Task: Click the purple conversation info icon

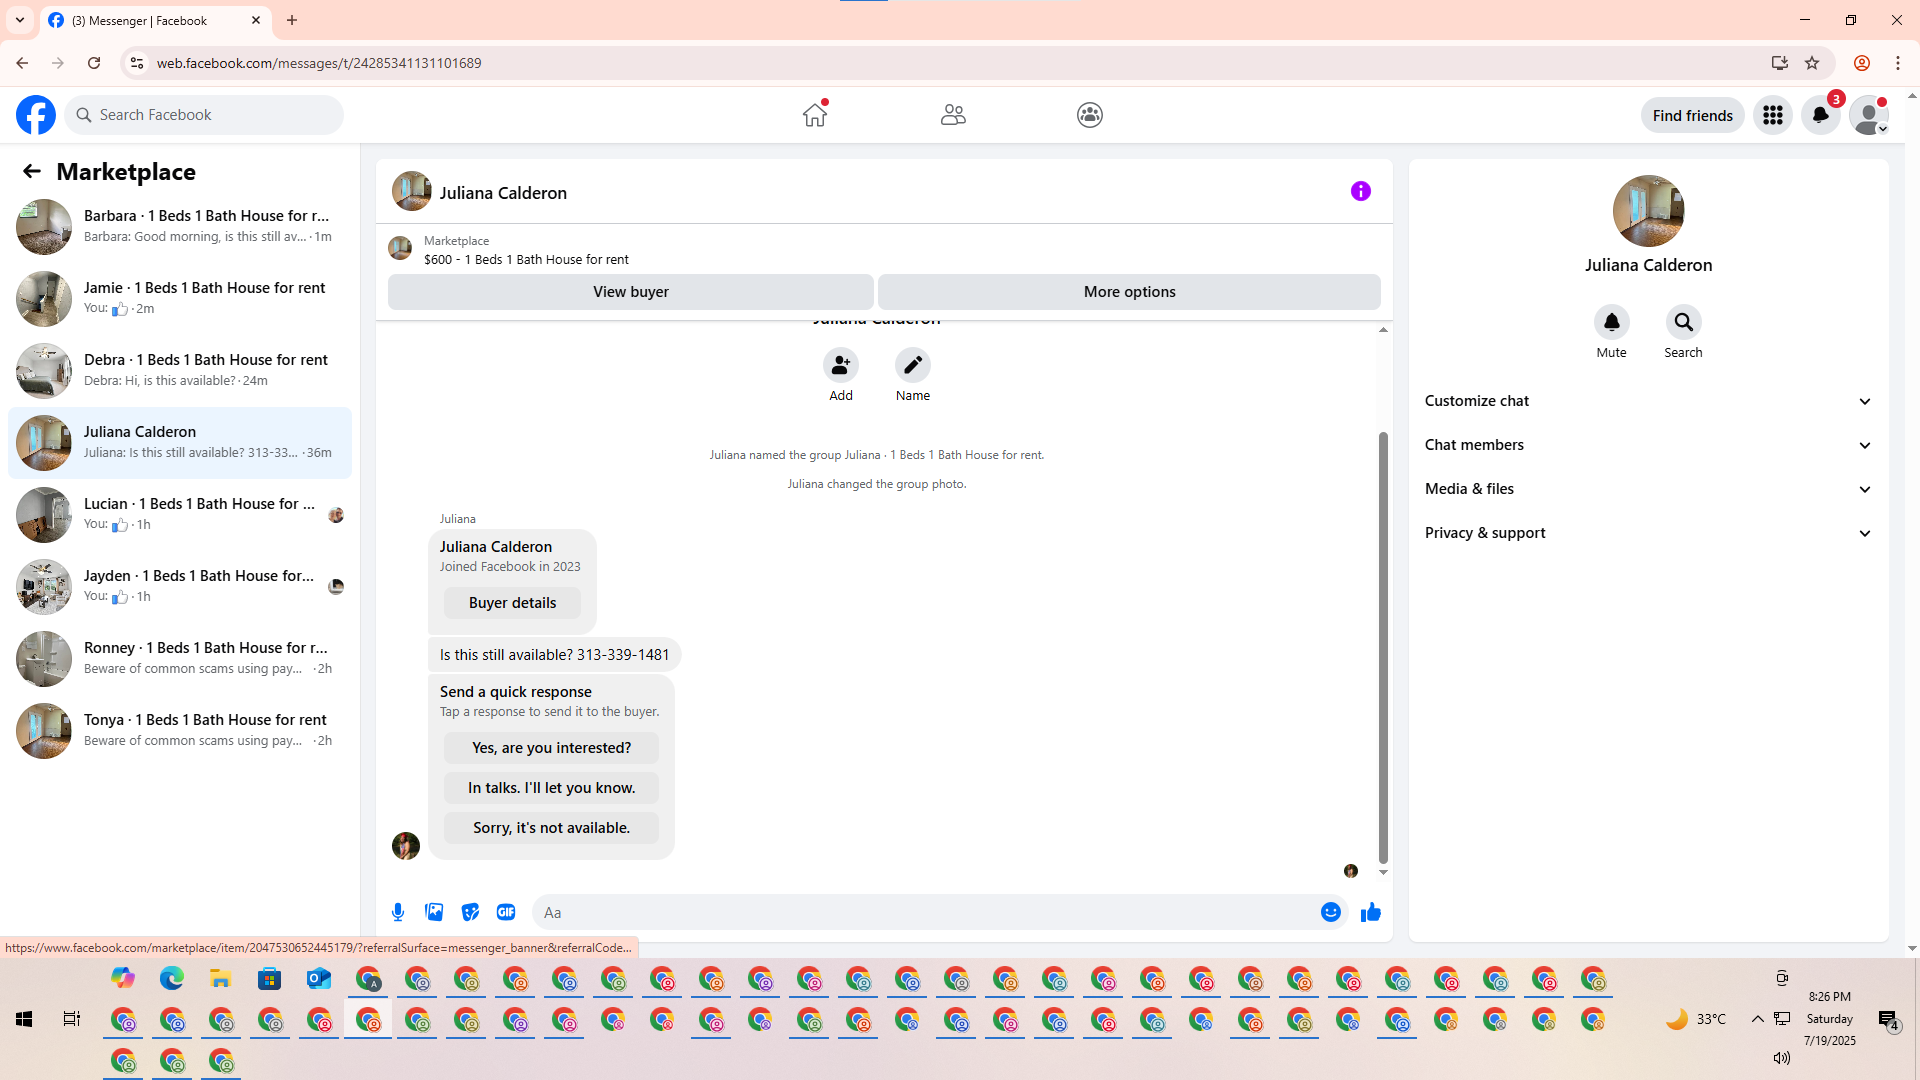Action: (1360, 191)
